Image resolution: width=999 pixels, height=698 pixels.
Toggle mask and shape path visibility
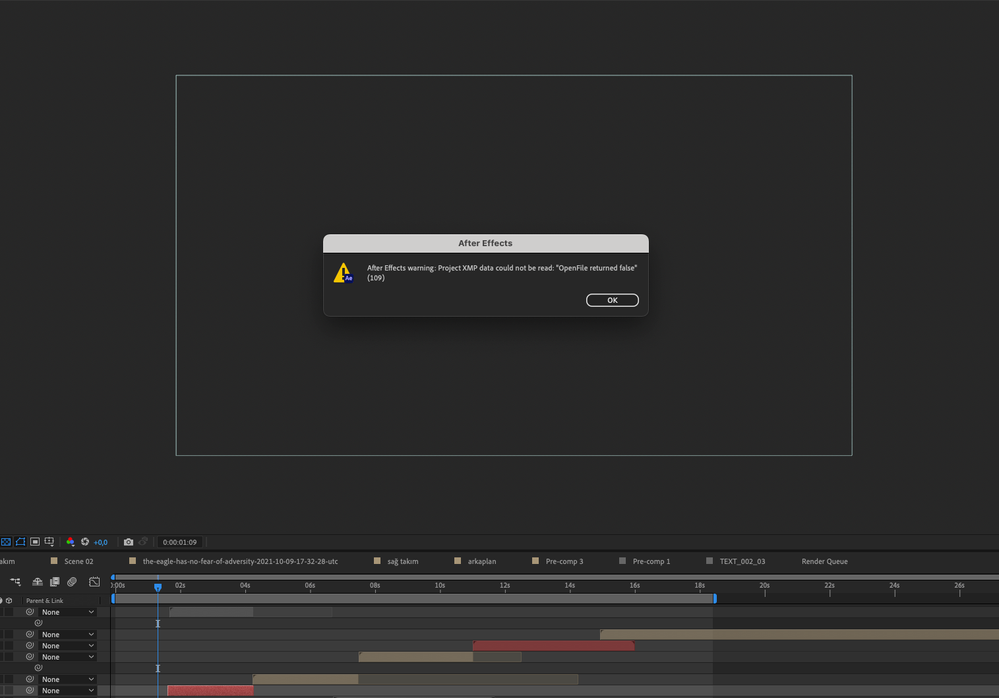click(20, 542)
